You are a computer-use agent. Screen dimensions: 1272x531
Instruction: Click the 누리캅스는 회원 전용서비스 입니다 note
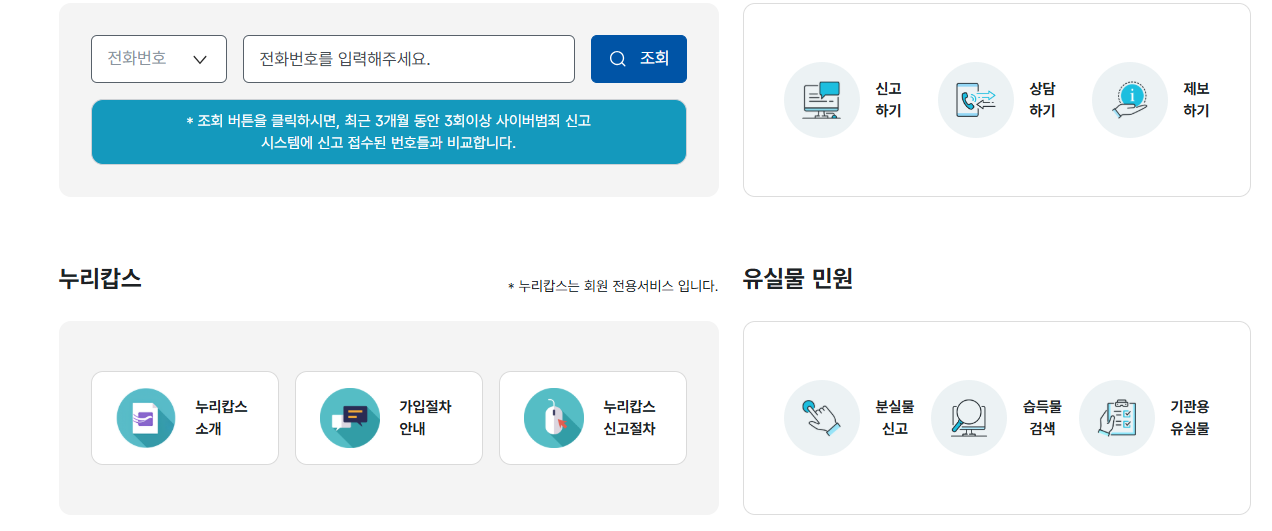(x=613, y=287)
